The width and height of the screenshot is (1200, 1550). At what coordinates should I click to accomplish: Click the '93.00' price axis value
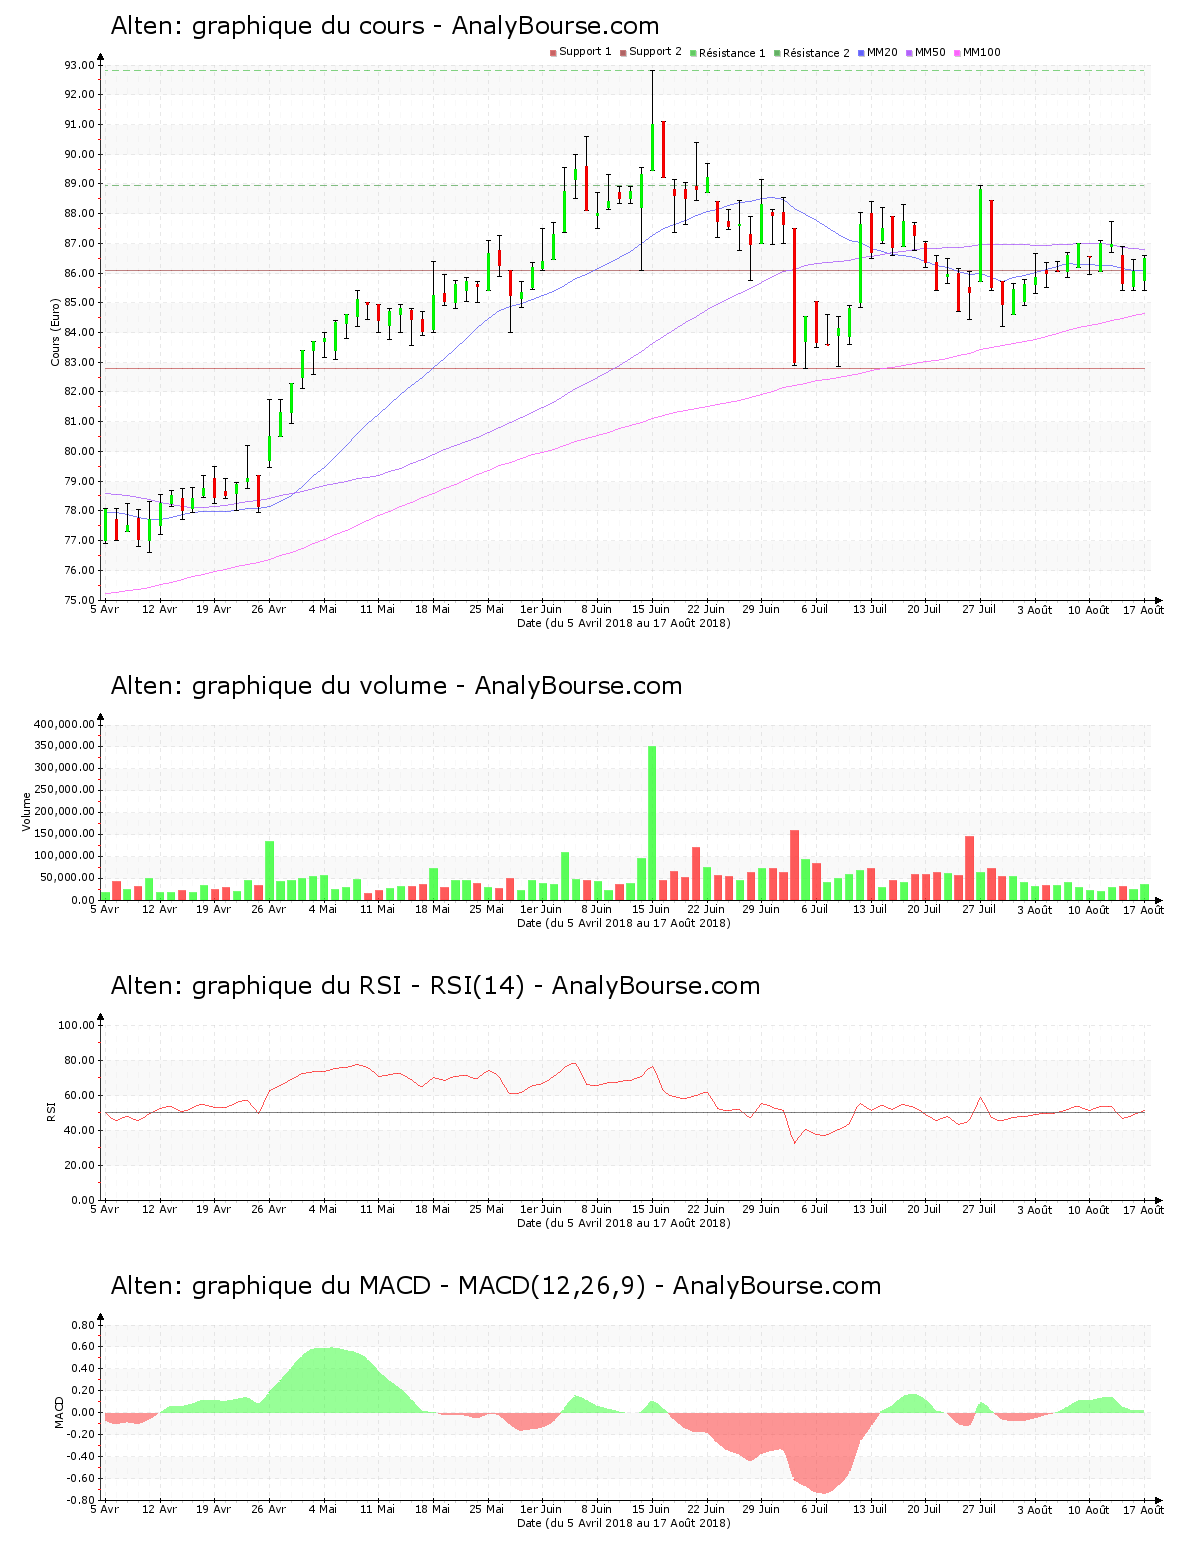[x=80, y=65]
